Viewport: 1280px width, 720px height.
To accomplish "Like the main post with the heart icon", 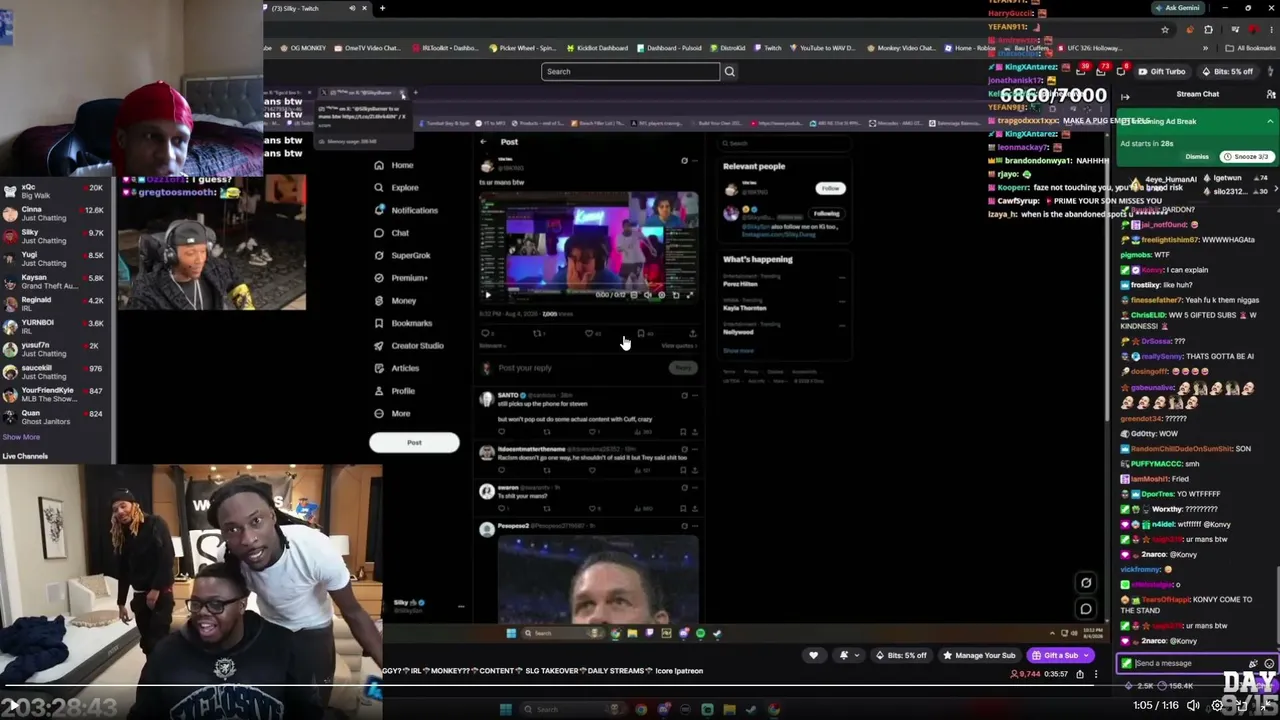I will (x=589, y=333).
